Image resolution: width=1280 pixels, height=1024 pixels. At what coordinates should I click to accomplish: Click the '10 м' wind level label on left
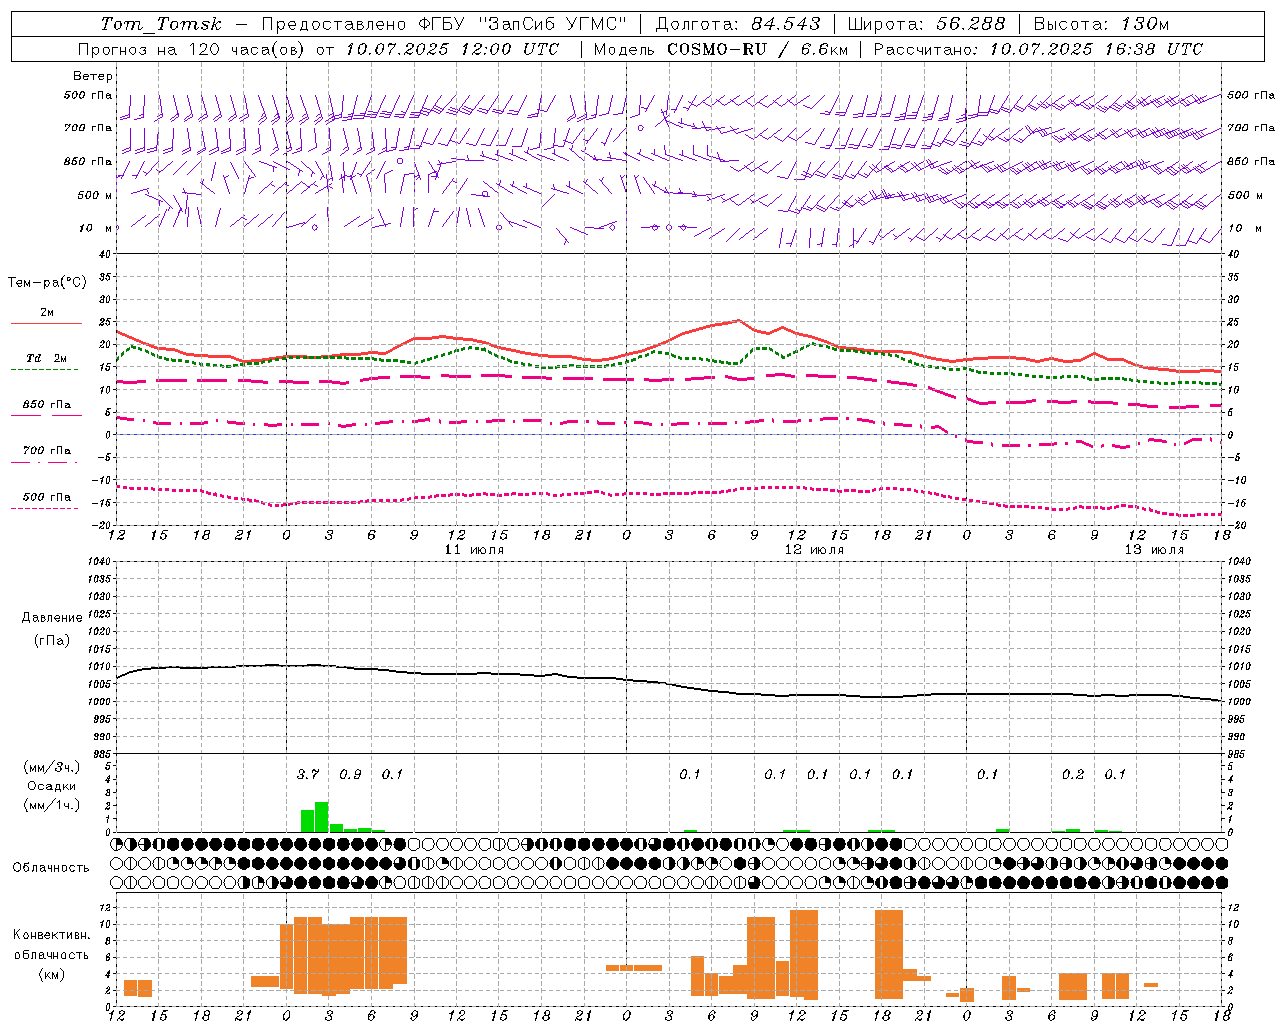pyautogui.click(x=96, y=229)
